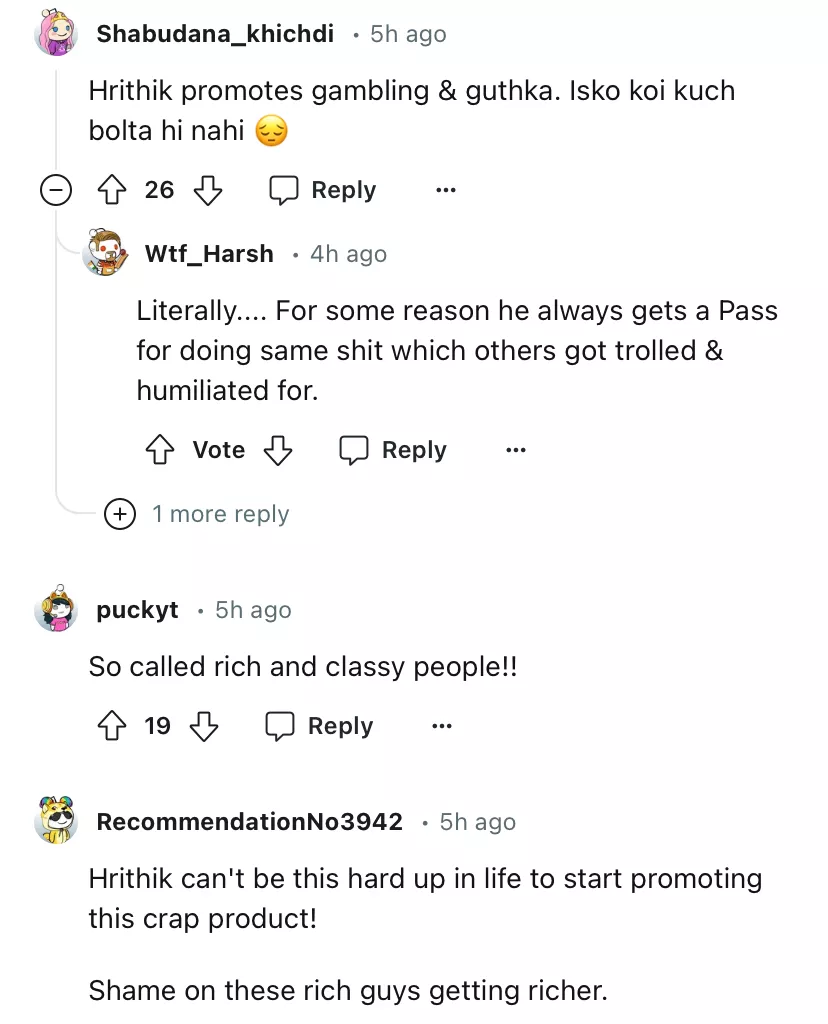Screen dimensions: 828x1024
Task: Downvote puckyt's comment
Action: click(204, 726)
